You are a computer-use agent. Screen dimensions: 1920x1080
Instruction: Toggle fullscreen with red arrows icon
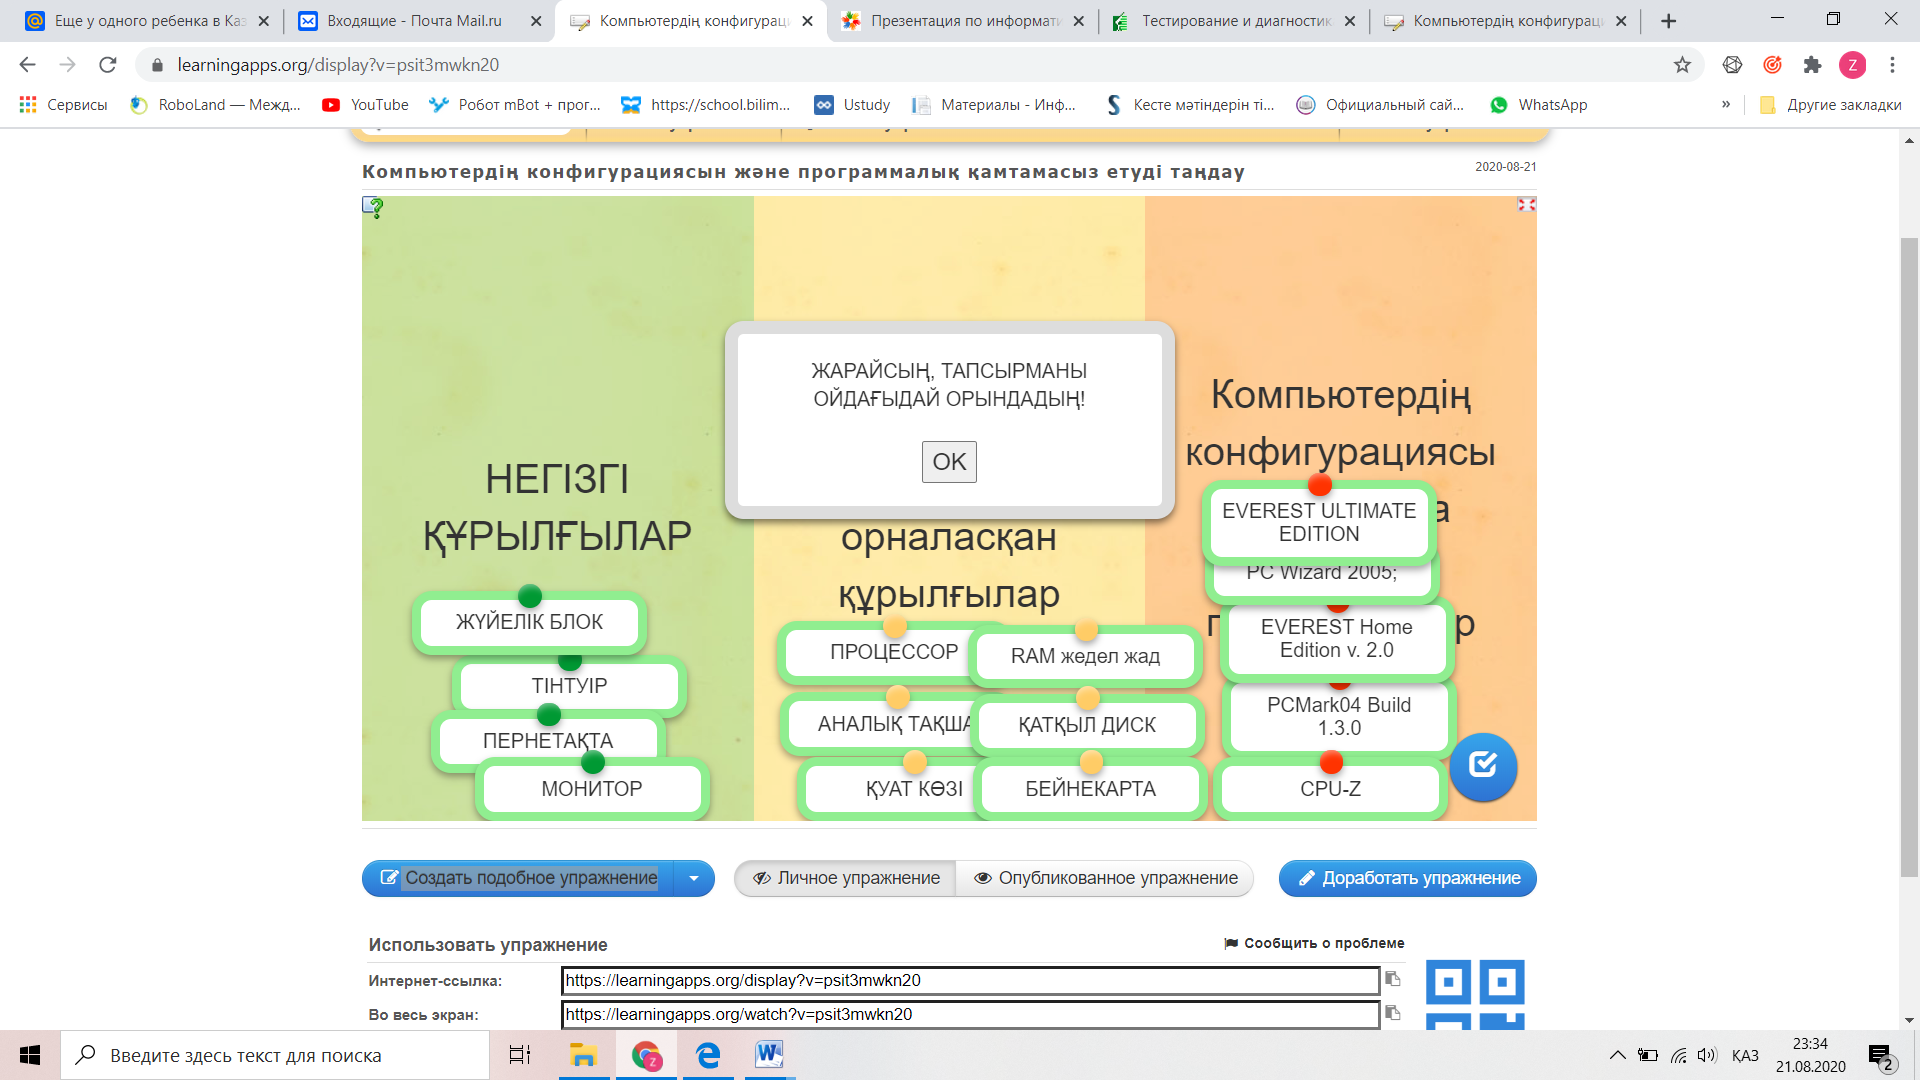pyautogui.click(x=1526, y=204)
